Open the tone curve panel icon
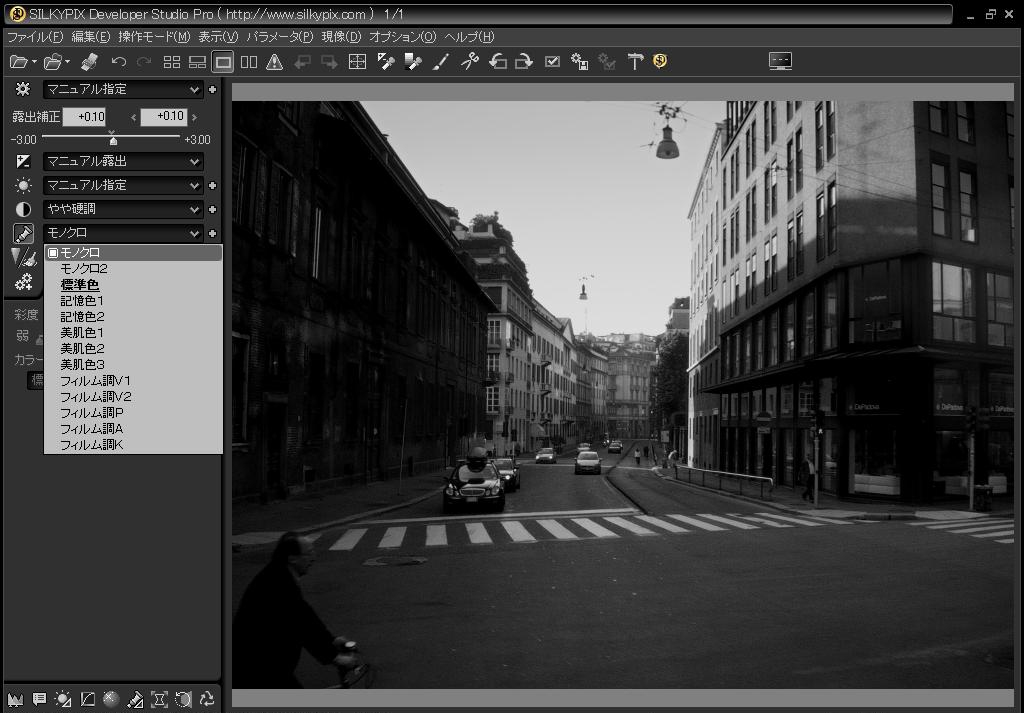 tap(87, 699)
